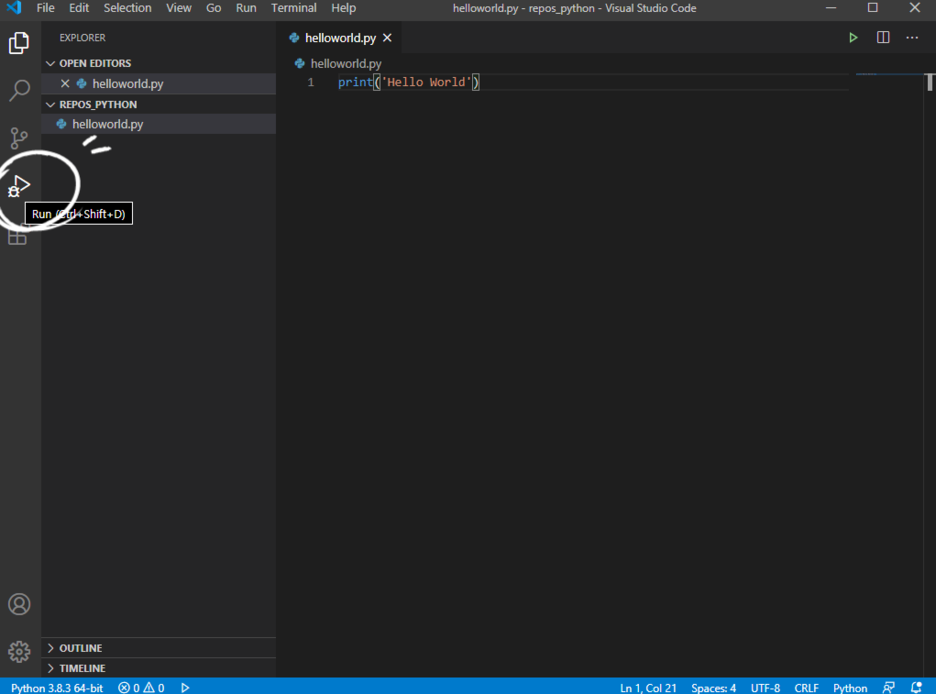Click the feedback icon in status bar
This screenshot has height=694, width=936.
coord(888,687)
